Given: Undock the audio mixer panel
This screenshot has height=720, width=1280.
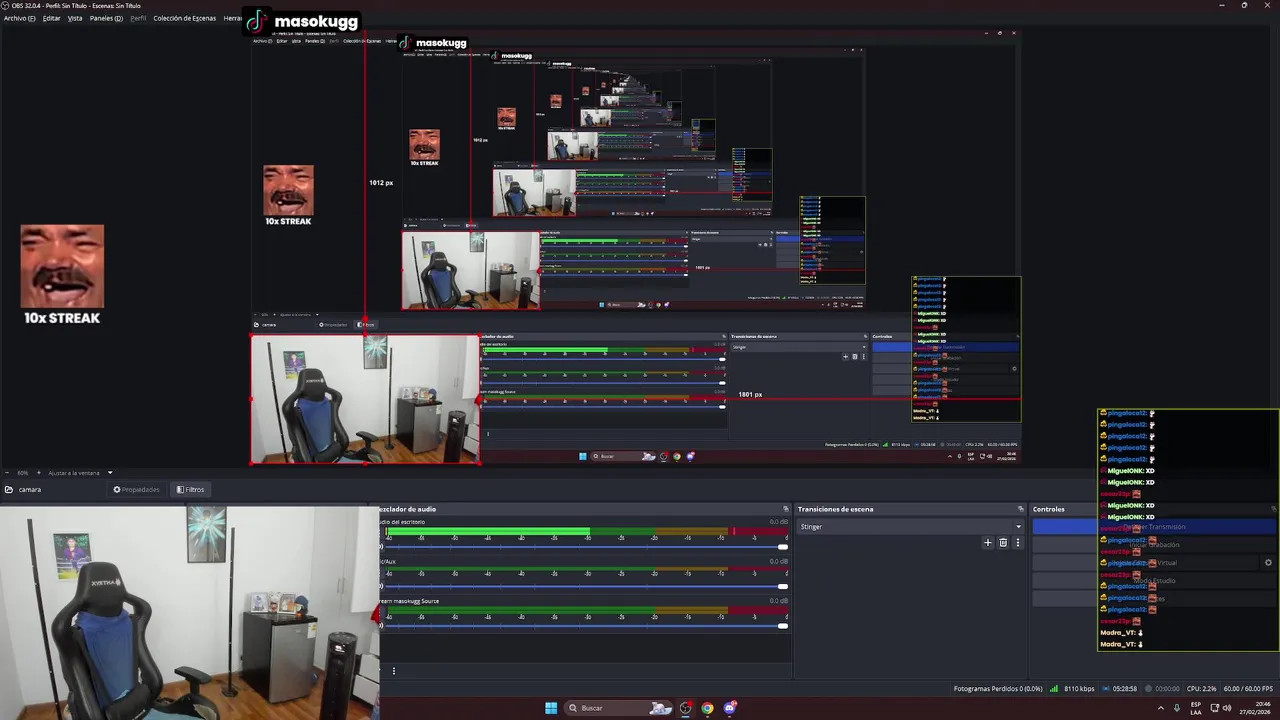Looking at the screenshot, I should (786, 509).
